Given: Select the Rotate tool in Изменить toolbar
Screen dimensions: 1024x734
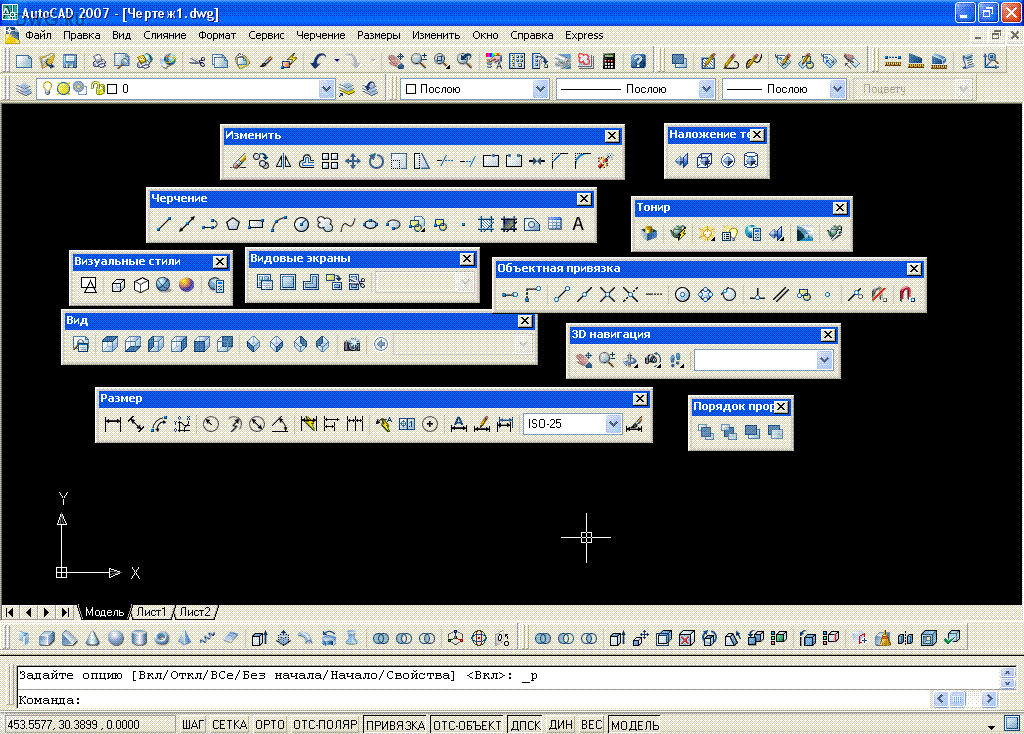Looking at the screenshot, I should tap(376, 161).
